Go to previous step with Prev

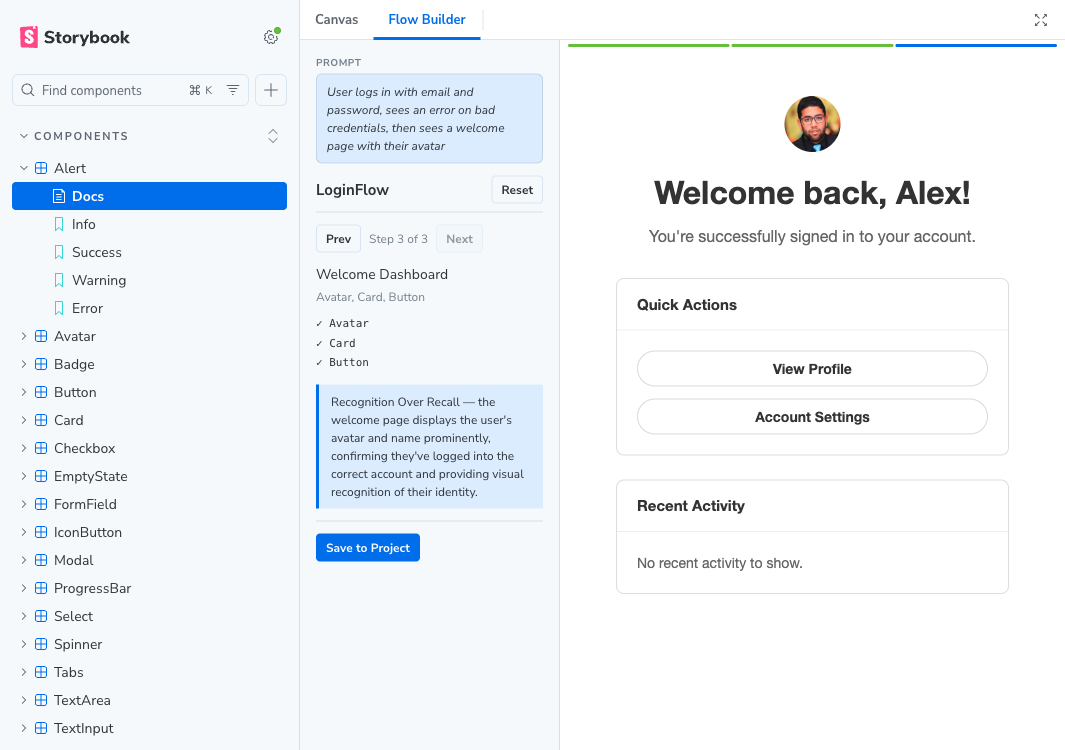(338, 238)
